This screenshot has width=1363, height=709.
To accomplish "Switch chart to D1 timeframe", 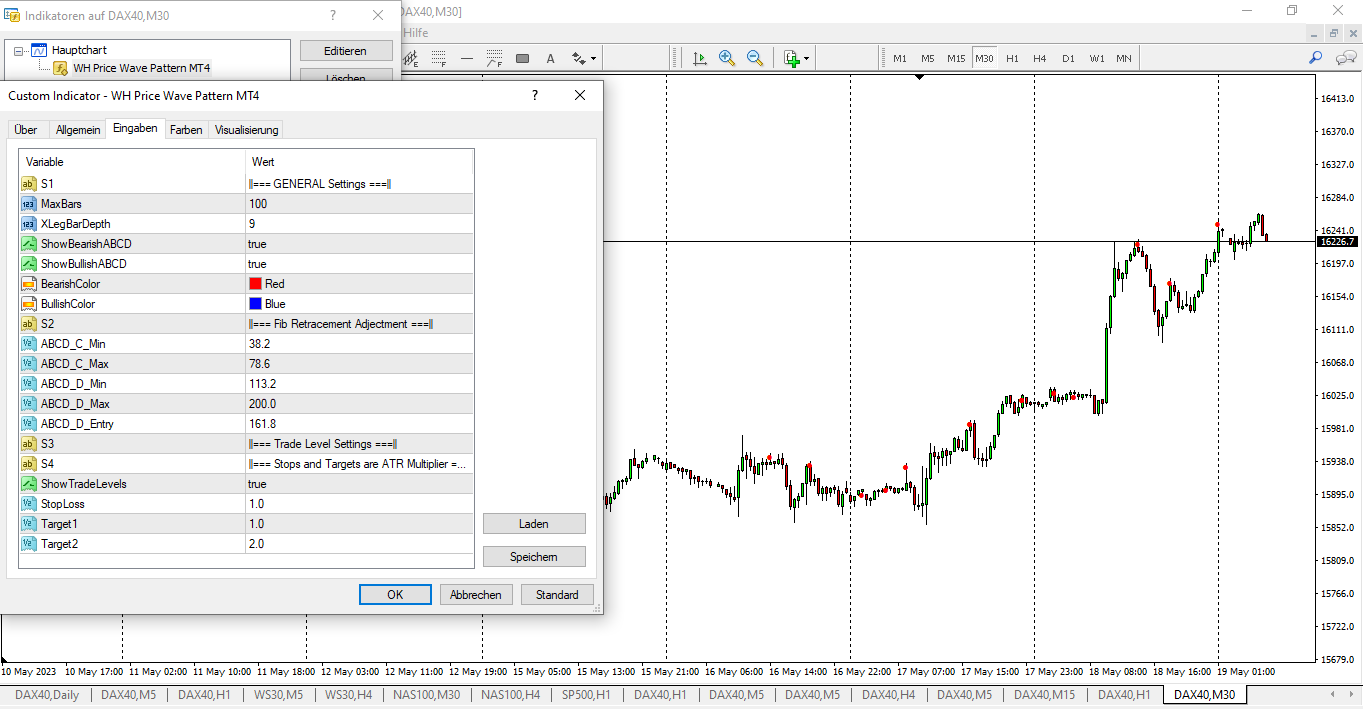I will click(x=1068, y=58).
